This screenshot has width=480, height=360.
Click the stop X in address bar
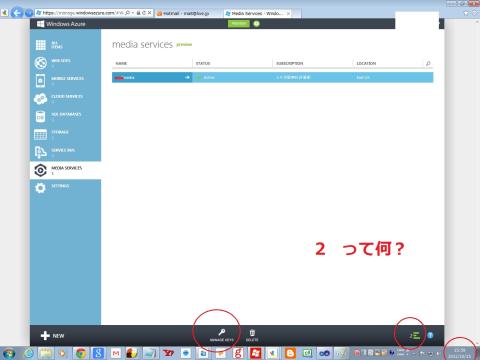[x=150, y=13]
